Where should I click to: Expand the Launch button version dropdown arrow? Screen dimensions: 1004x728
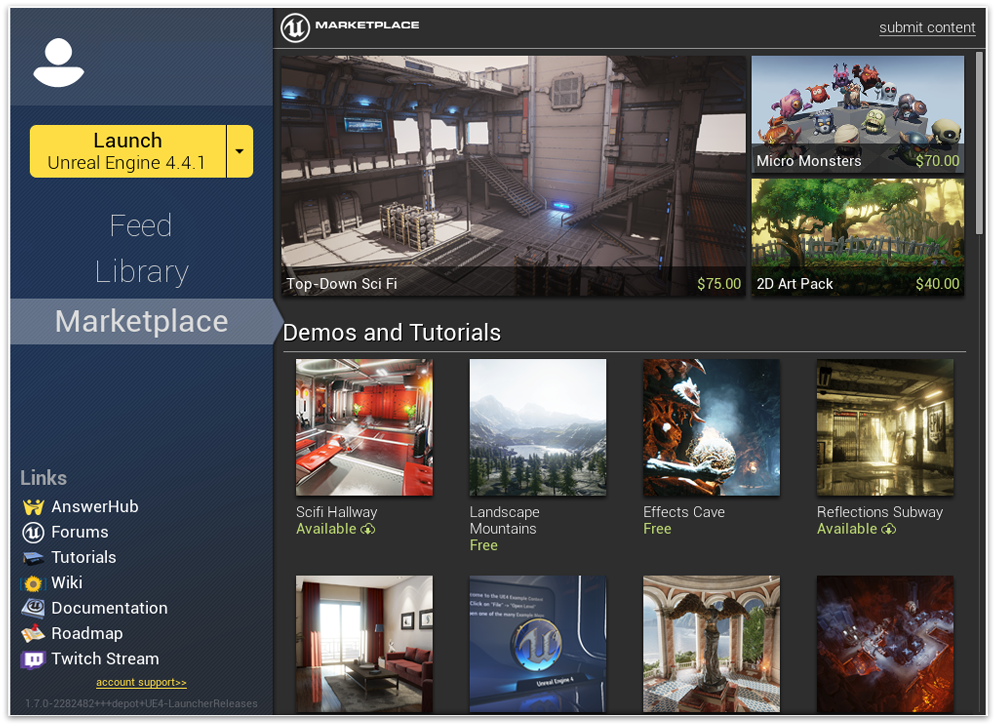(x=240, y=152)
